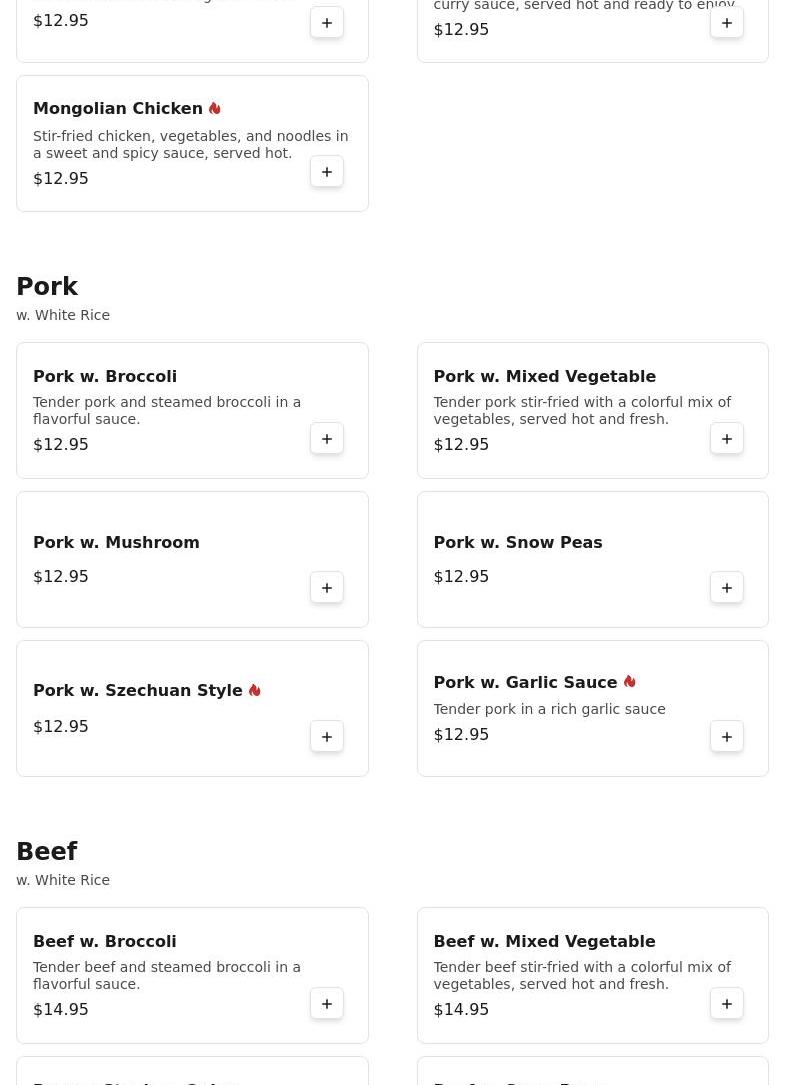Add Pork w. Snow Peas to cart
The width and height of the screenshot is (785, 1085).
[727, 588]
